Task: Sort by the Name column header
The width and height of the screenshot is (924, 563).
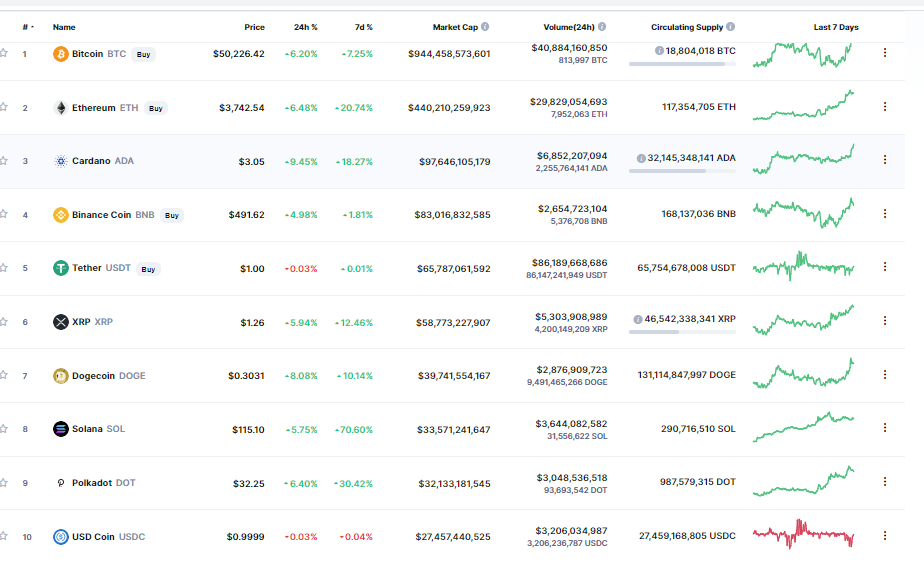Action: pyautogui.click(x=64, y=27)
